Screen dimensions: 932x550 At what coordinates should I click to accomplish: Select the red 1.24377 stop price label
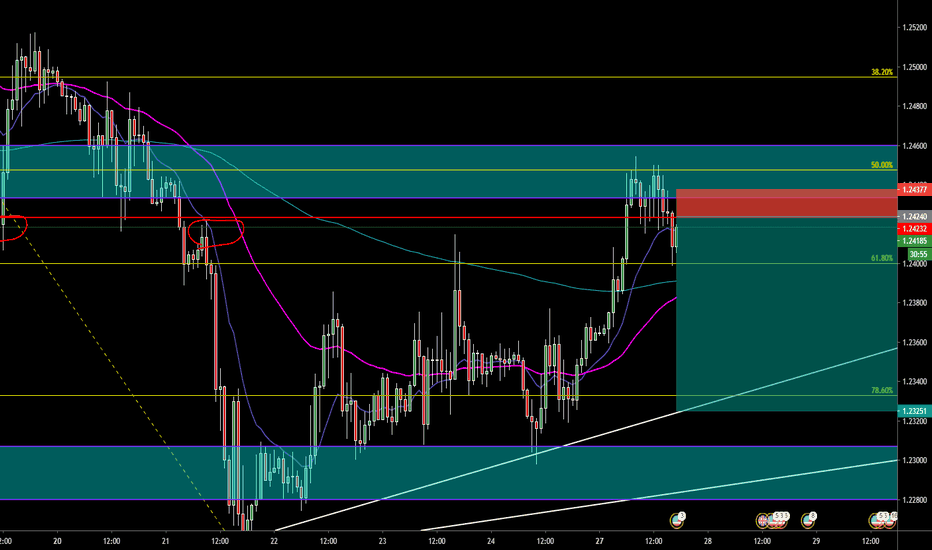coord(914,190)
